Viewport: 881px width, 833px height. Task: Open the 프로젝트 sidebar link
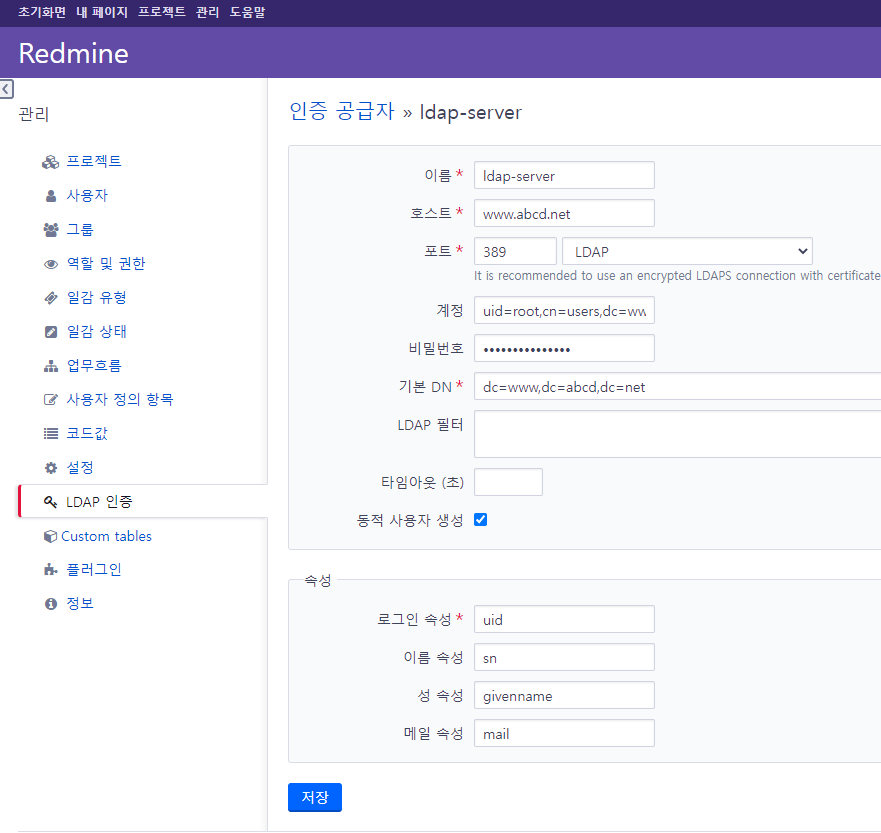94,161
